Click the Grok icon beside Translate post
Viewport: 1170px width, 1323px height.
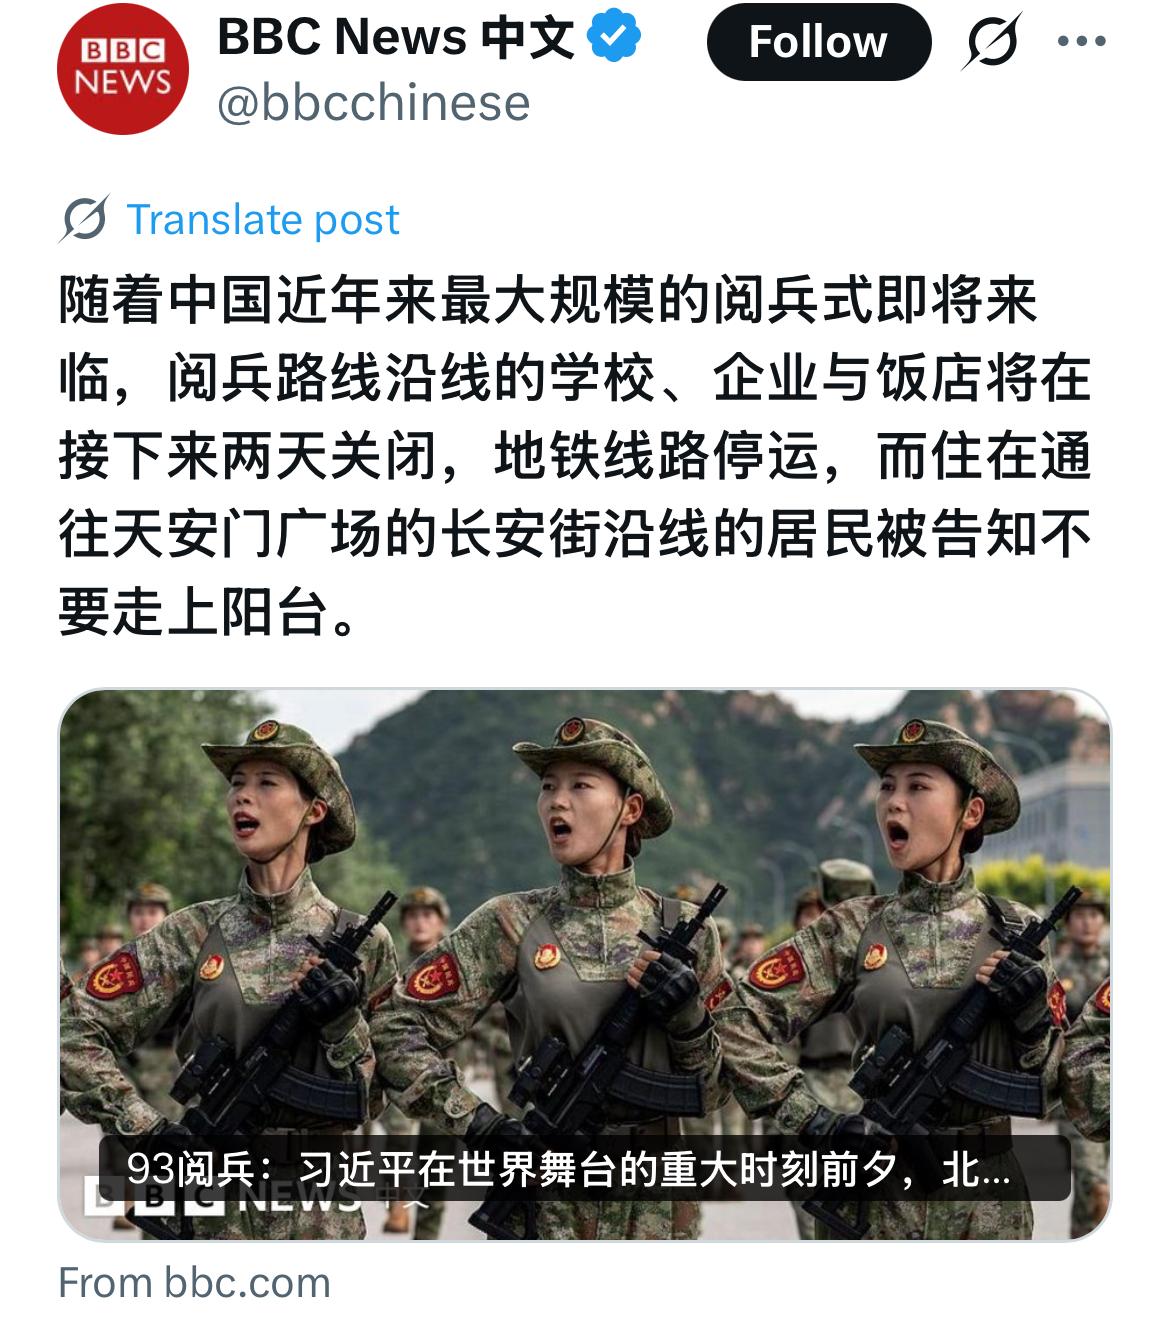84,219
